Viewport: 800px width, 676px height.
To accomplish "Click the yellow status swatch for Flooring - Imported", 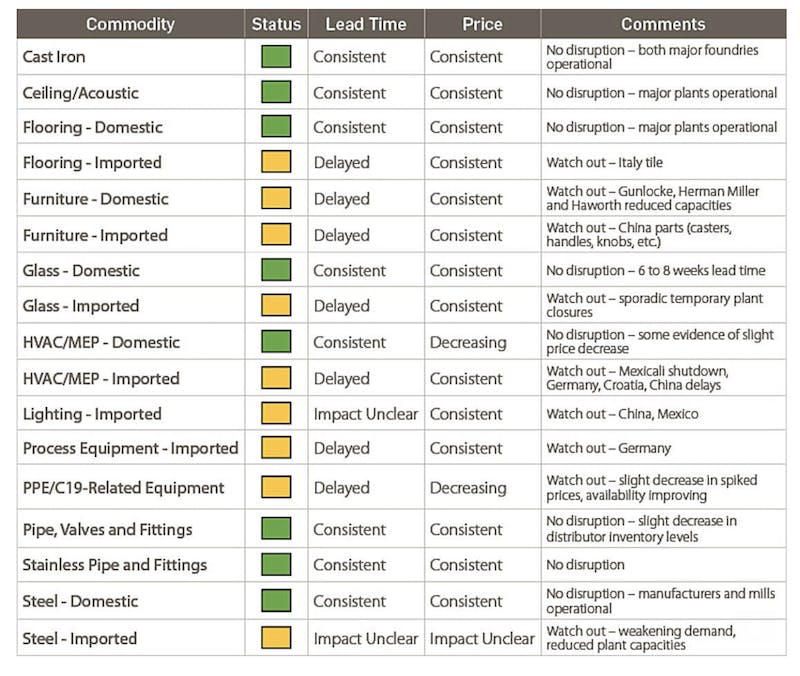I will tap(275, 162).
